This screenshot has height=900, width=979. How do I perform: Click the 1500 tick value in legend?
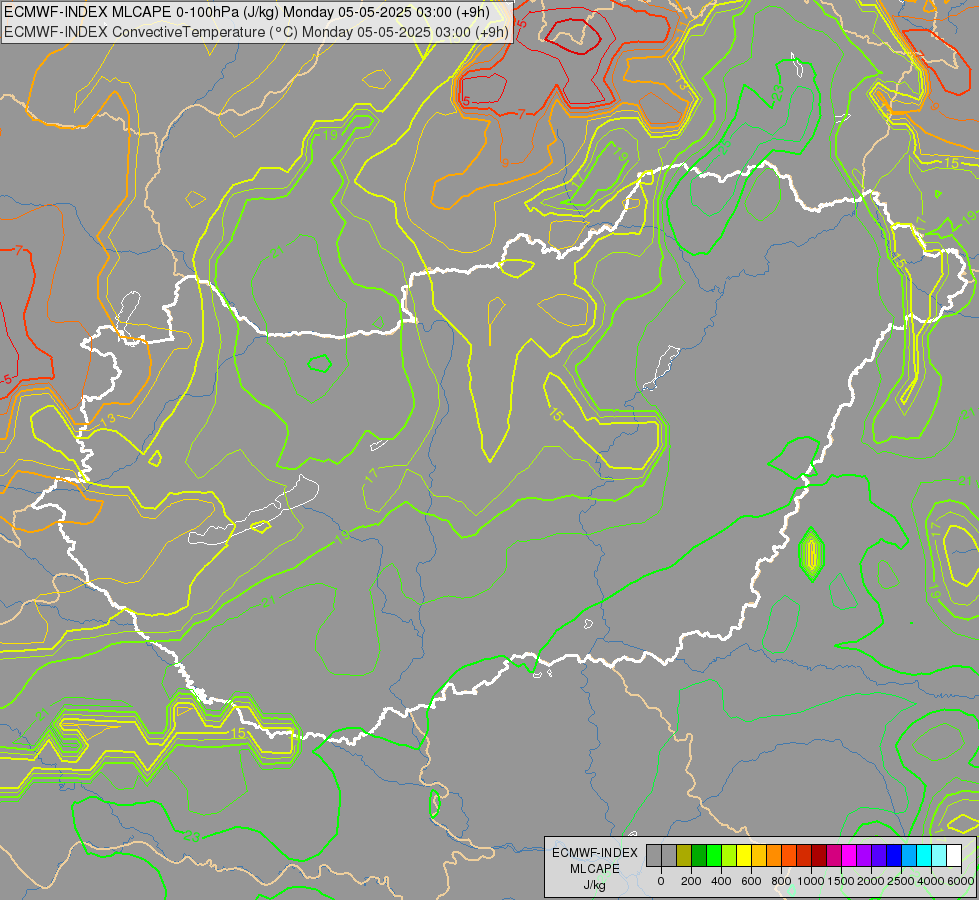tap(841, 881)
